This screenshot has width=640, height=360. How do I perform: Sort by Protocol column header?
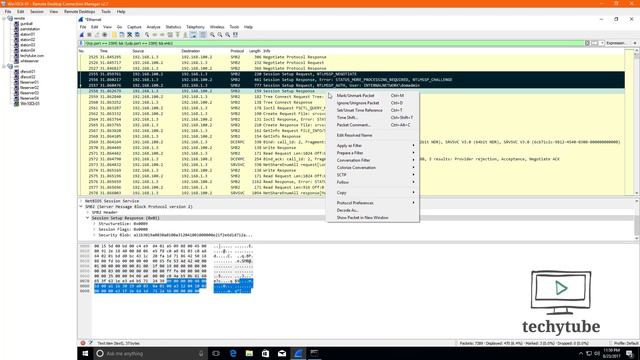pos(237,51)
